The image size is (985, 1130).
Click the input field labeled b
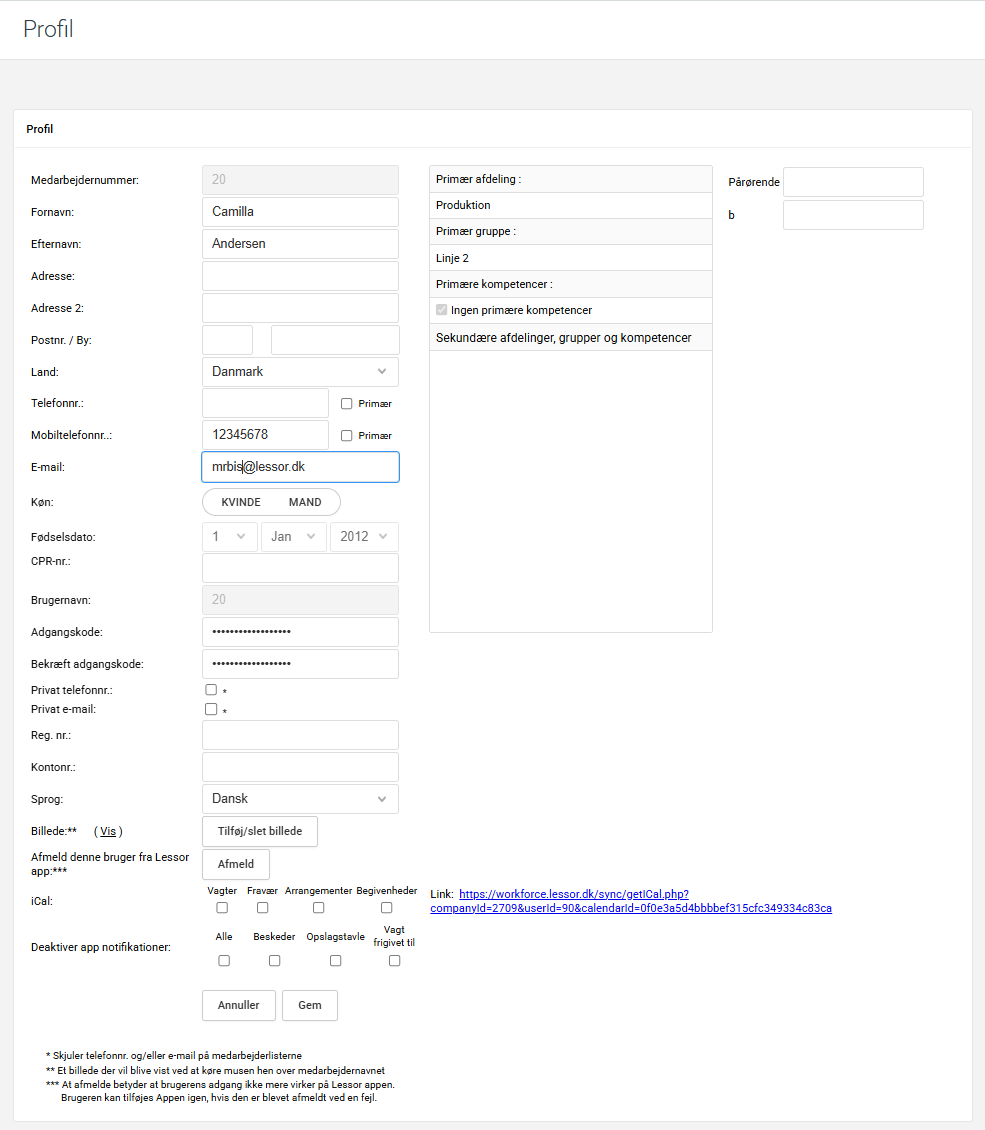point(853,215)
